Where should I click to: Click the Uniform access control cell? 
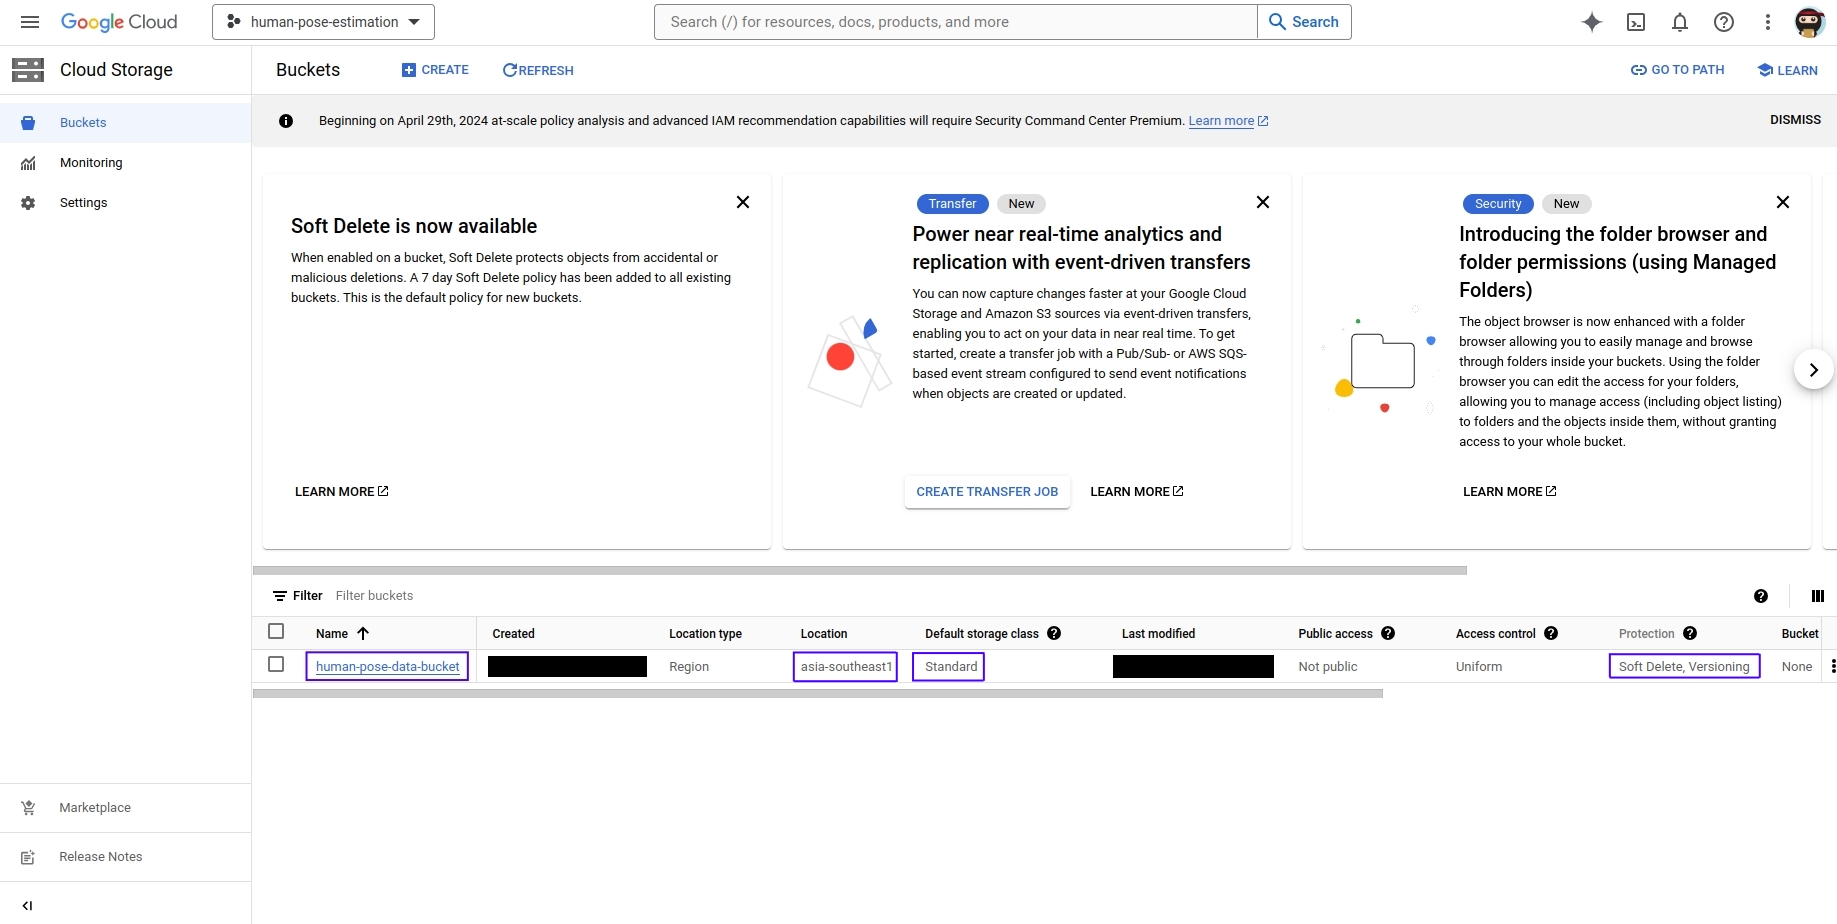[1479, 667]
